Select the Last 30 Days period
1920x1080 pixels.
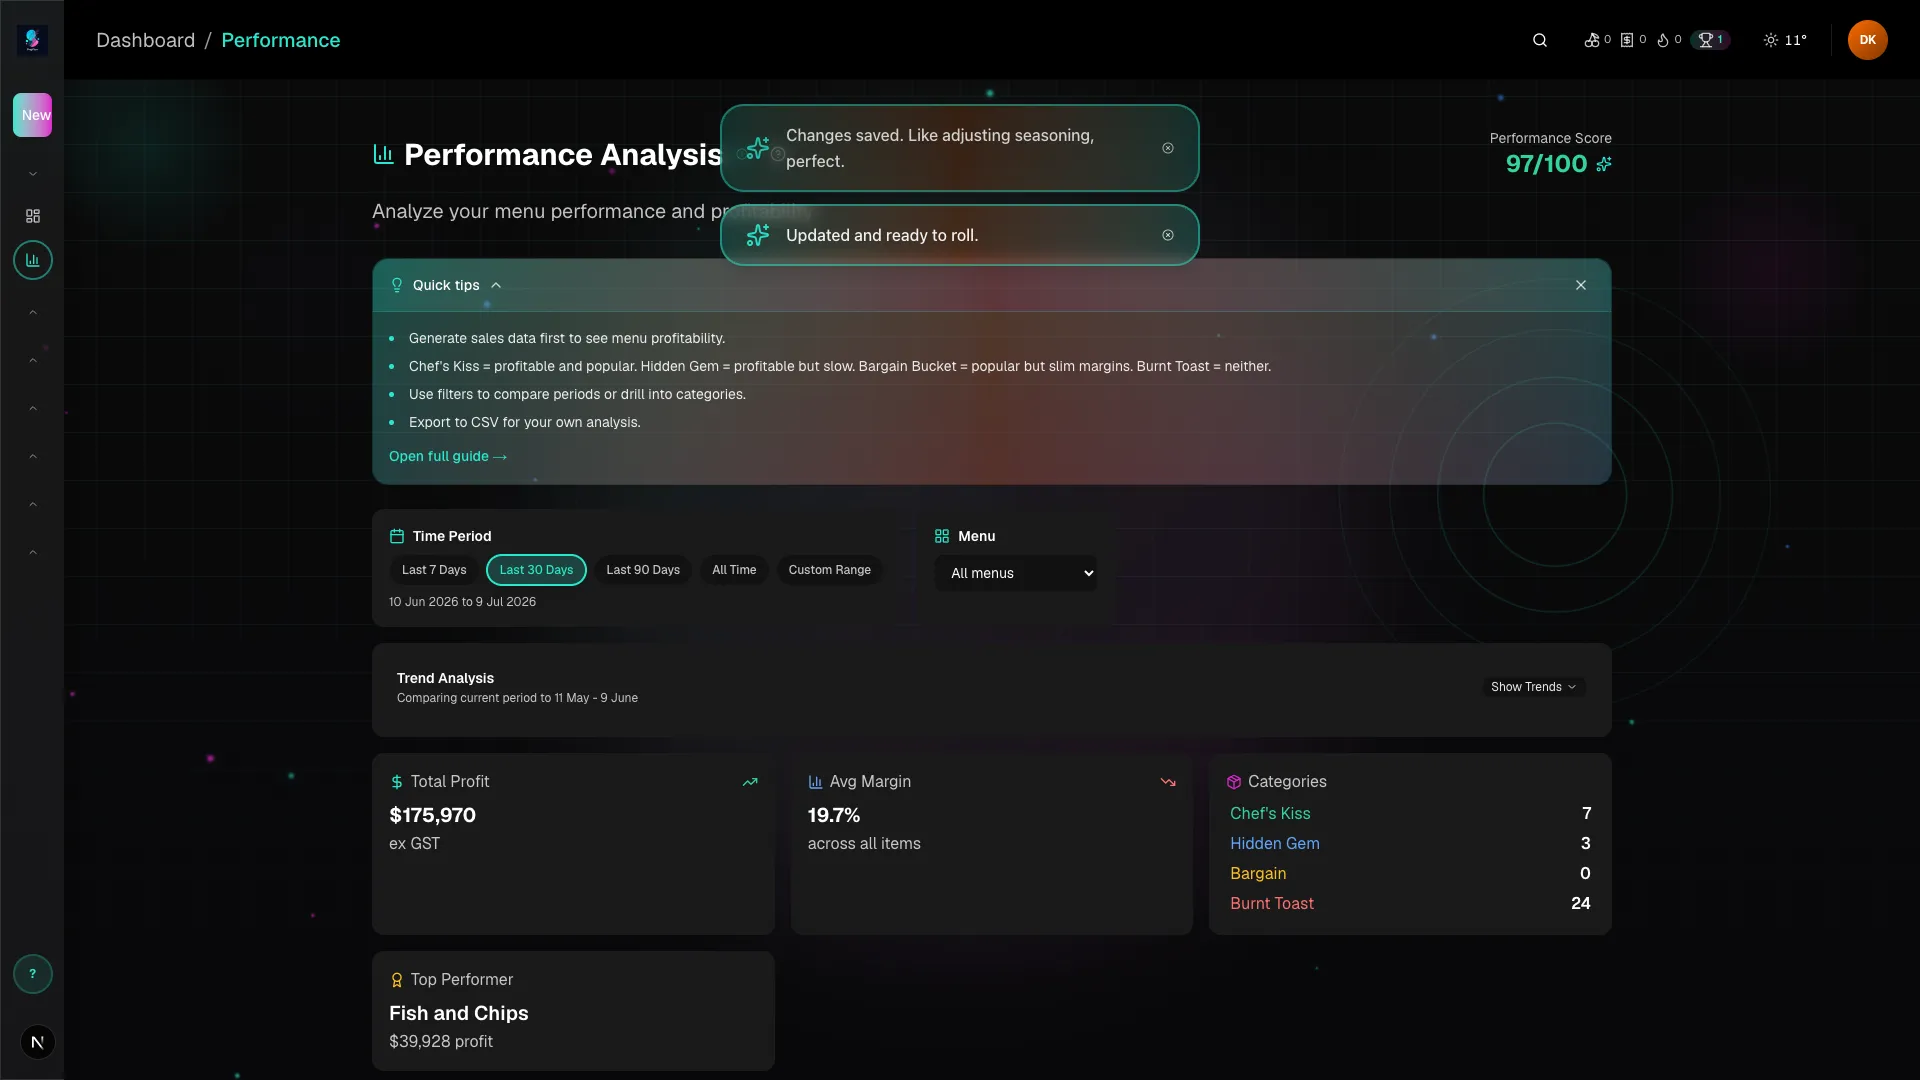click(x=536, y=570)
